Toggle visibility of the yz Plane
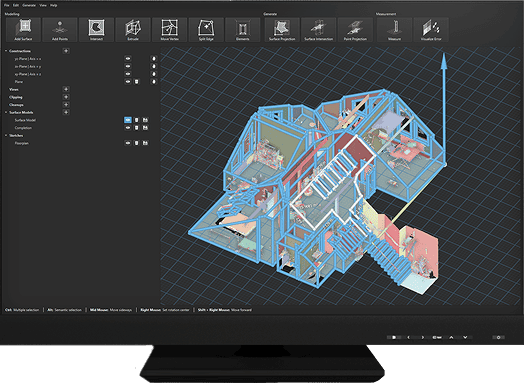Screen dimensions: 524x383 point(128,58)
